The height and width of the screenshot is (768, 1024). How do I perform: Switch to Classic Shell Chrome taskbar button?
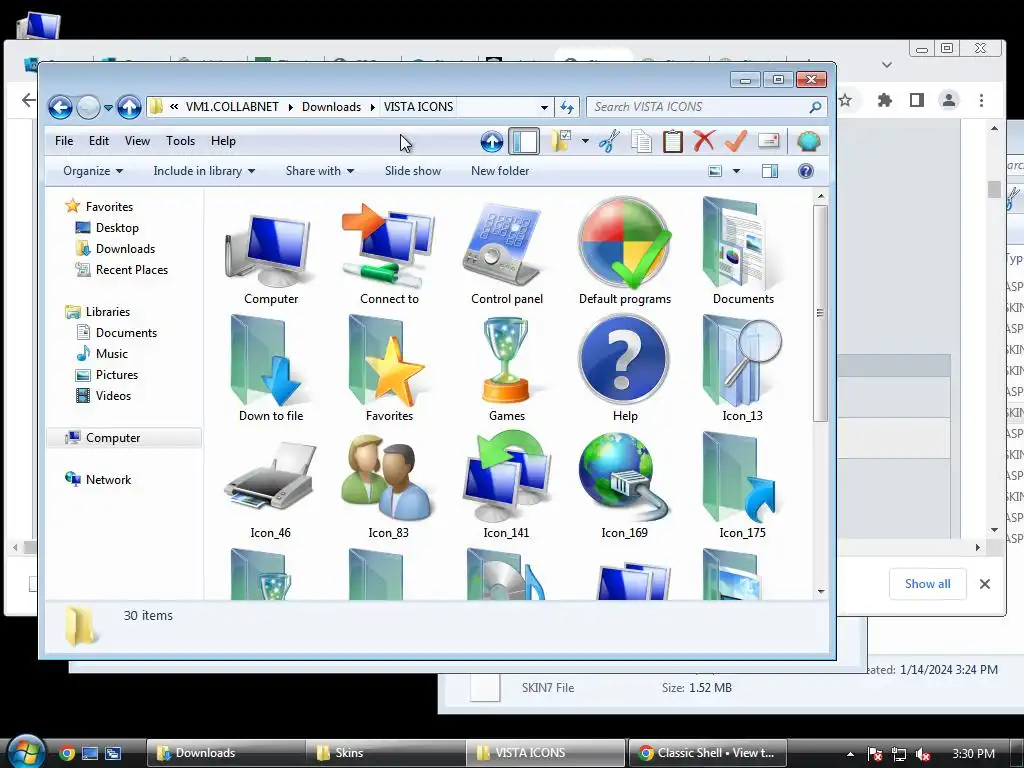tap(706, 753)
